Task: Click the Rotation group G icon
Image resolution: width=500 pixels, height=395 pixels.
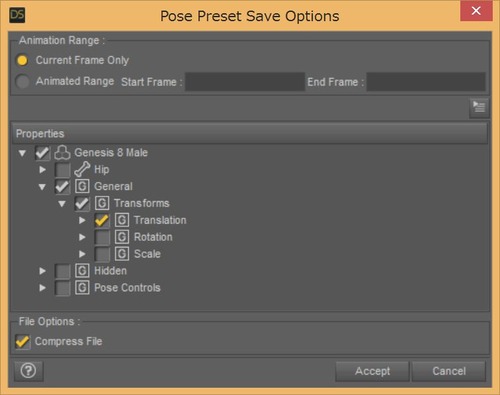Action: tap(122, 237)
